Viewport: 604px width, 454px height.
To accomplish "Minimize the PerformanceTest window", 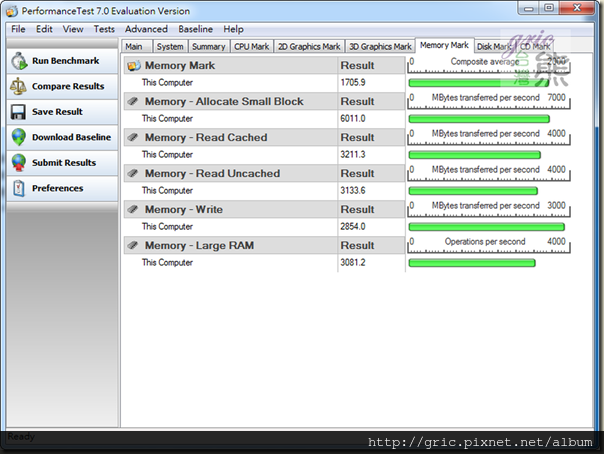I will coord(529,8).
